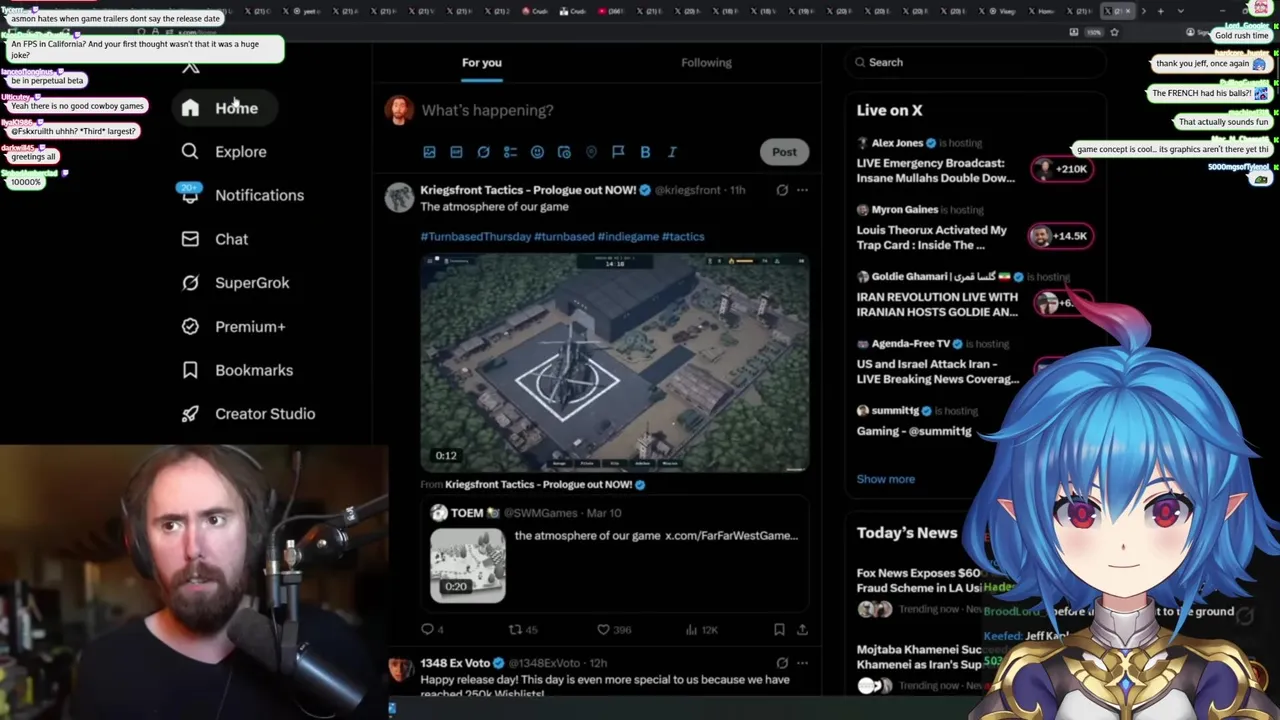Open Agenda-Free TV live coverage
Screen dimensions: 1280x720
point(938,371)
